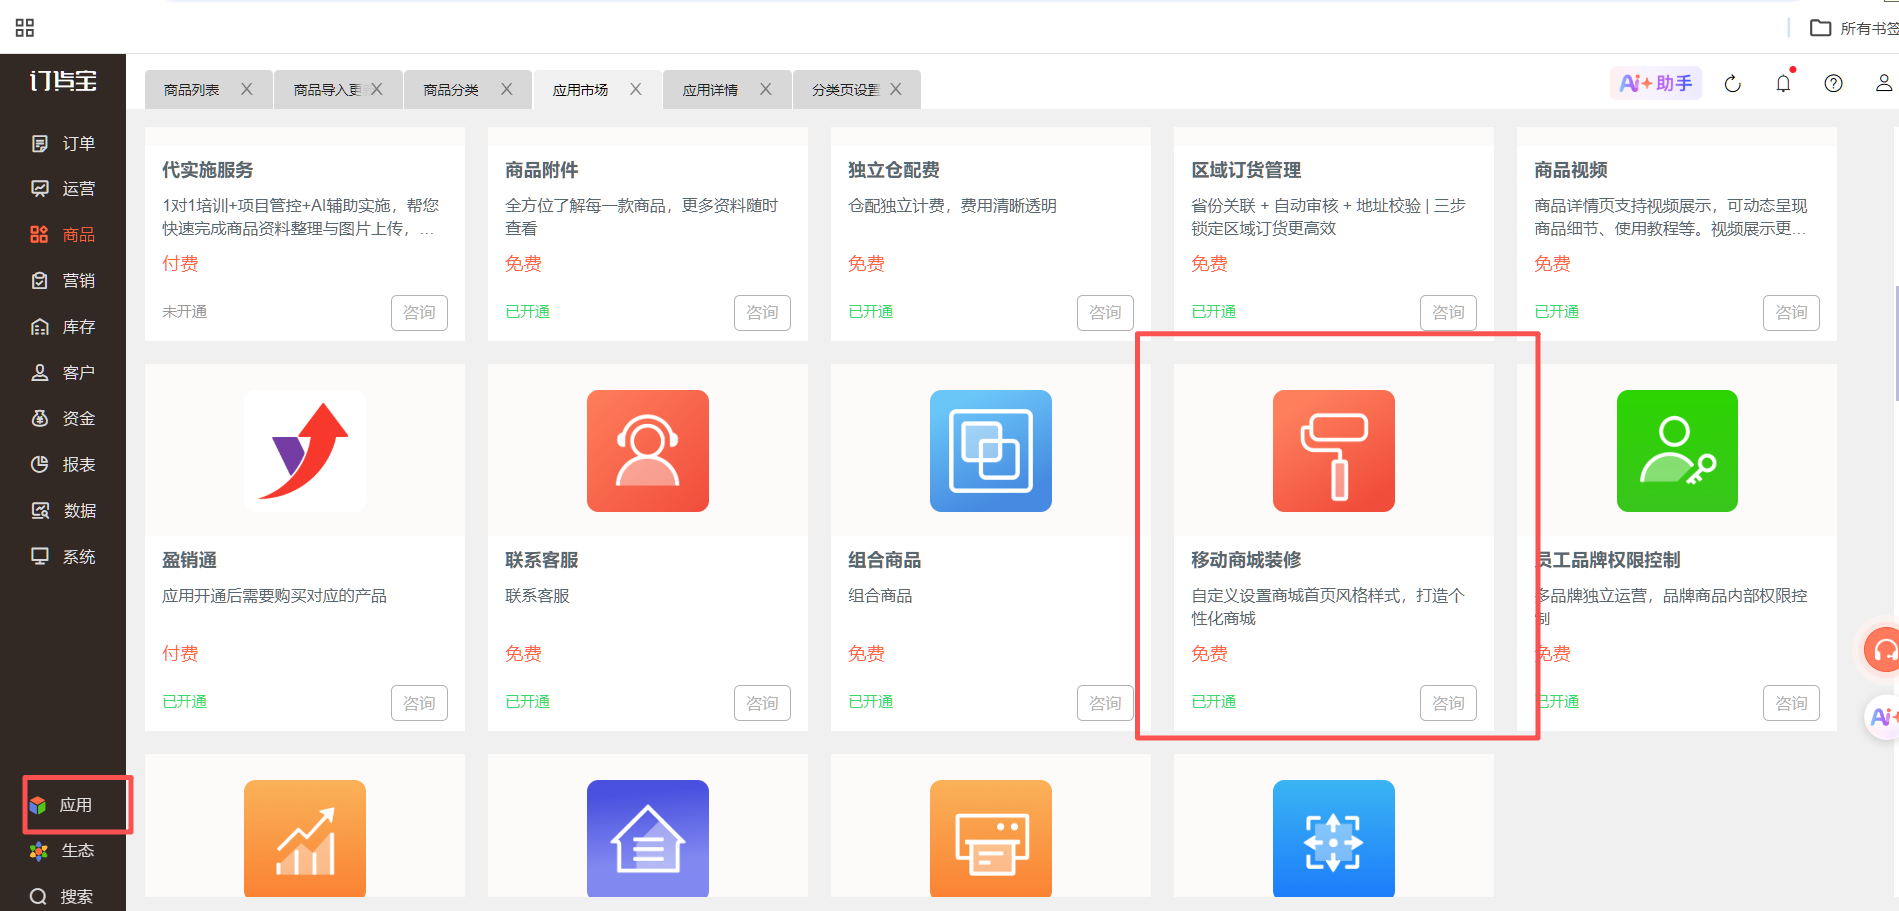Open the browser apps grid icon
This screenshot has height=911, width=1899.
click(25, 28)
